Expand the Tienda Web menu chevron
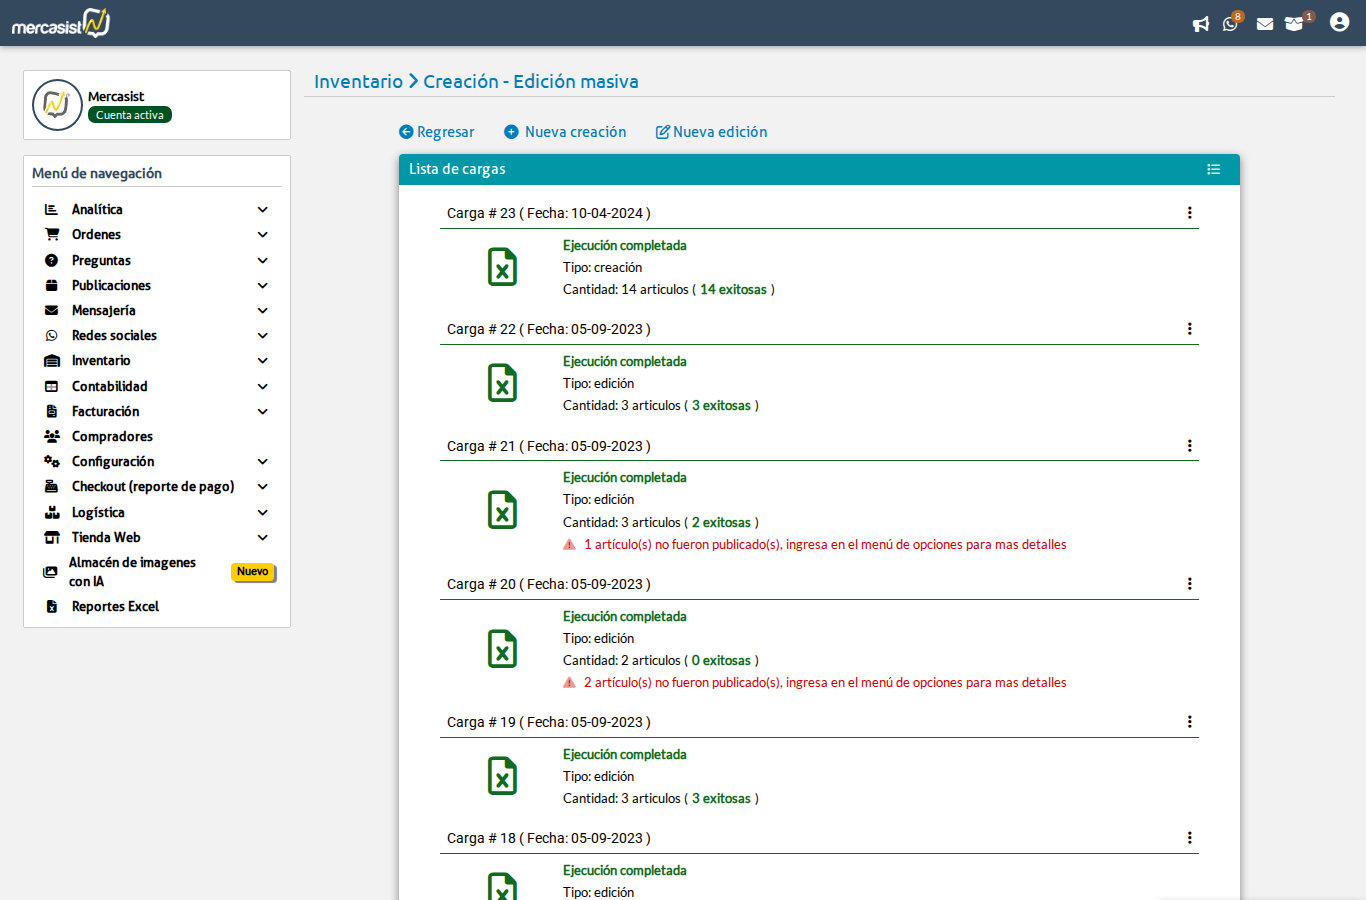The width and height of the screenshot is (1366, 900). [263, 538]
